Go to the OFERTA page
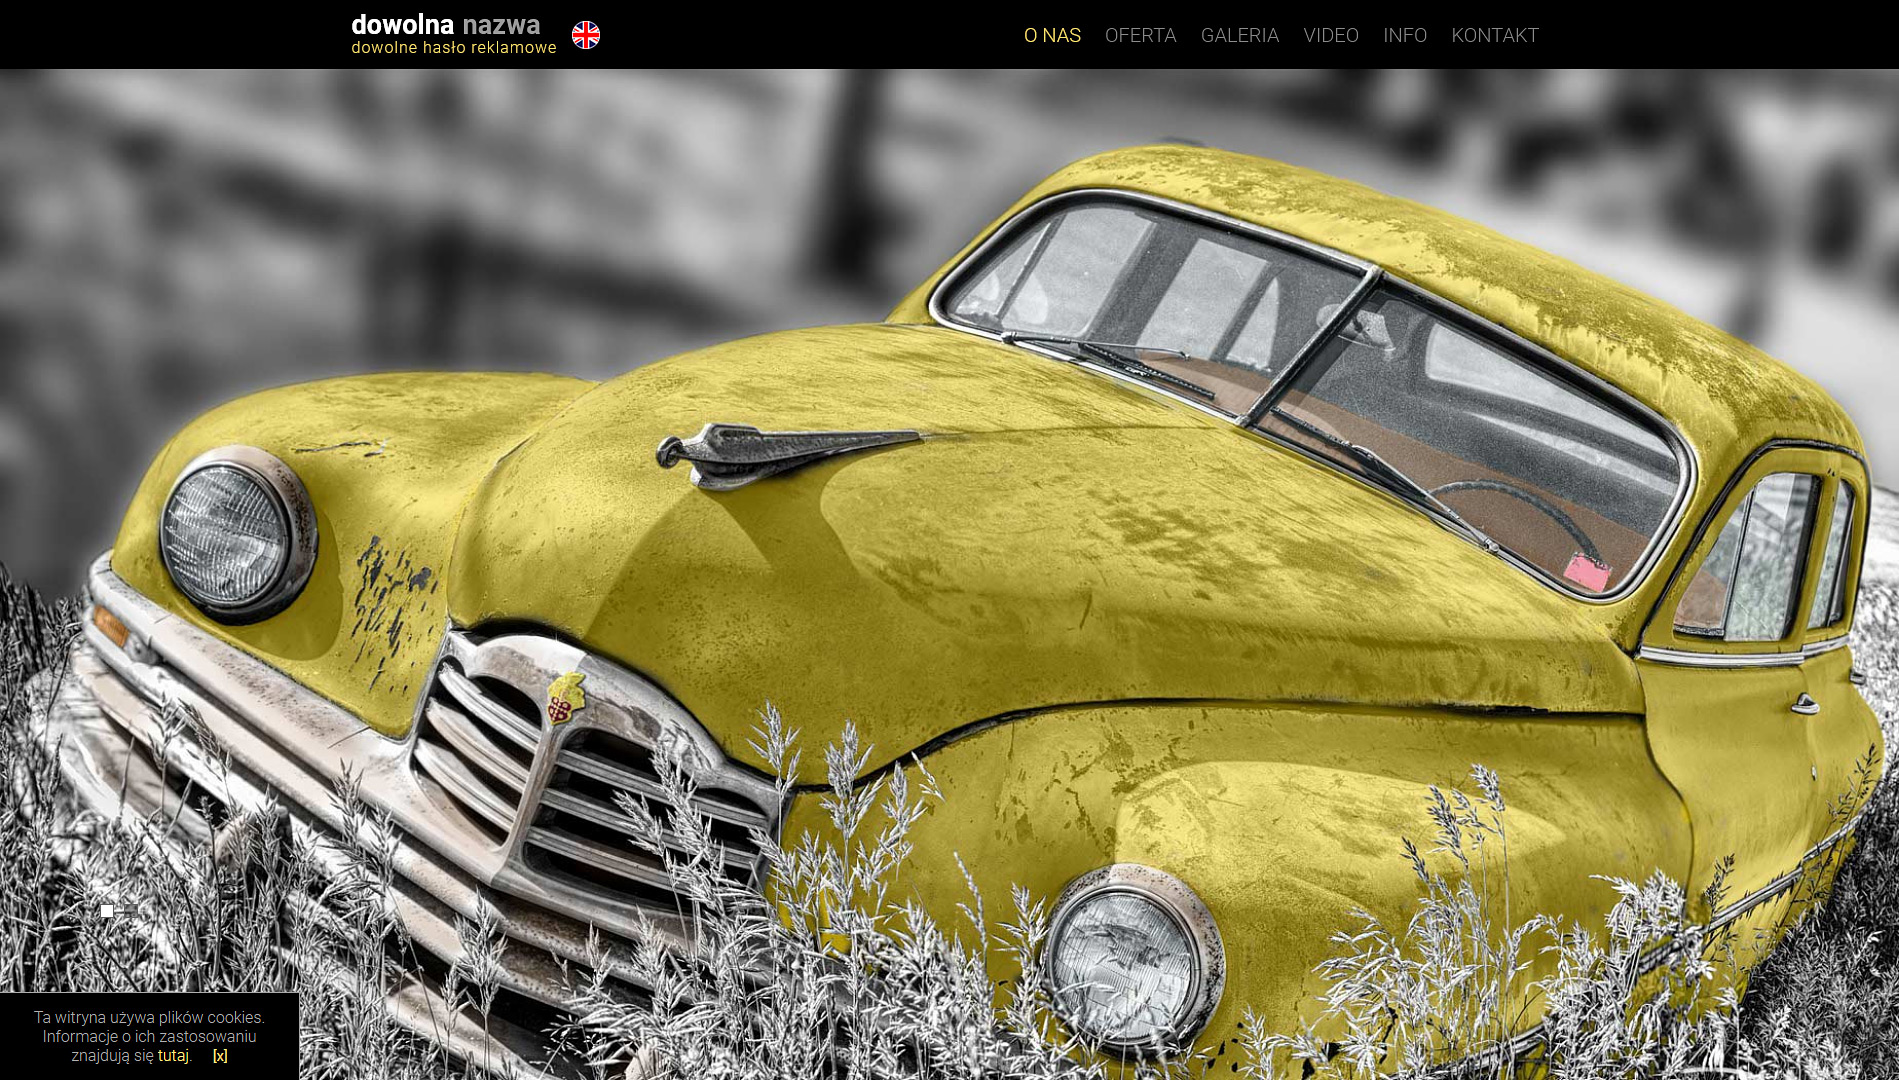The width and height of the screenshot is (1899, 1080). pos(1140,35)
